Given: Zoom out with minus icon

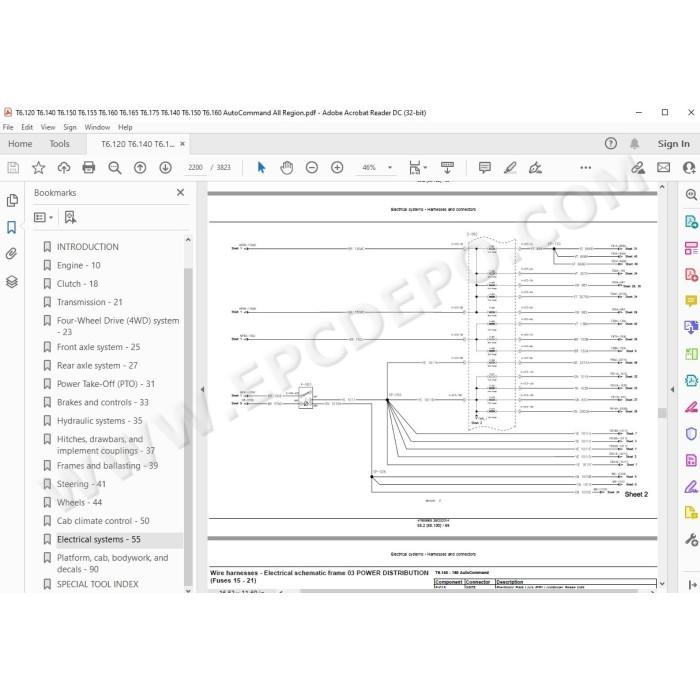Looking at the screenshot, I should [x=312, y=168].
